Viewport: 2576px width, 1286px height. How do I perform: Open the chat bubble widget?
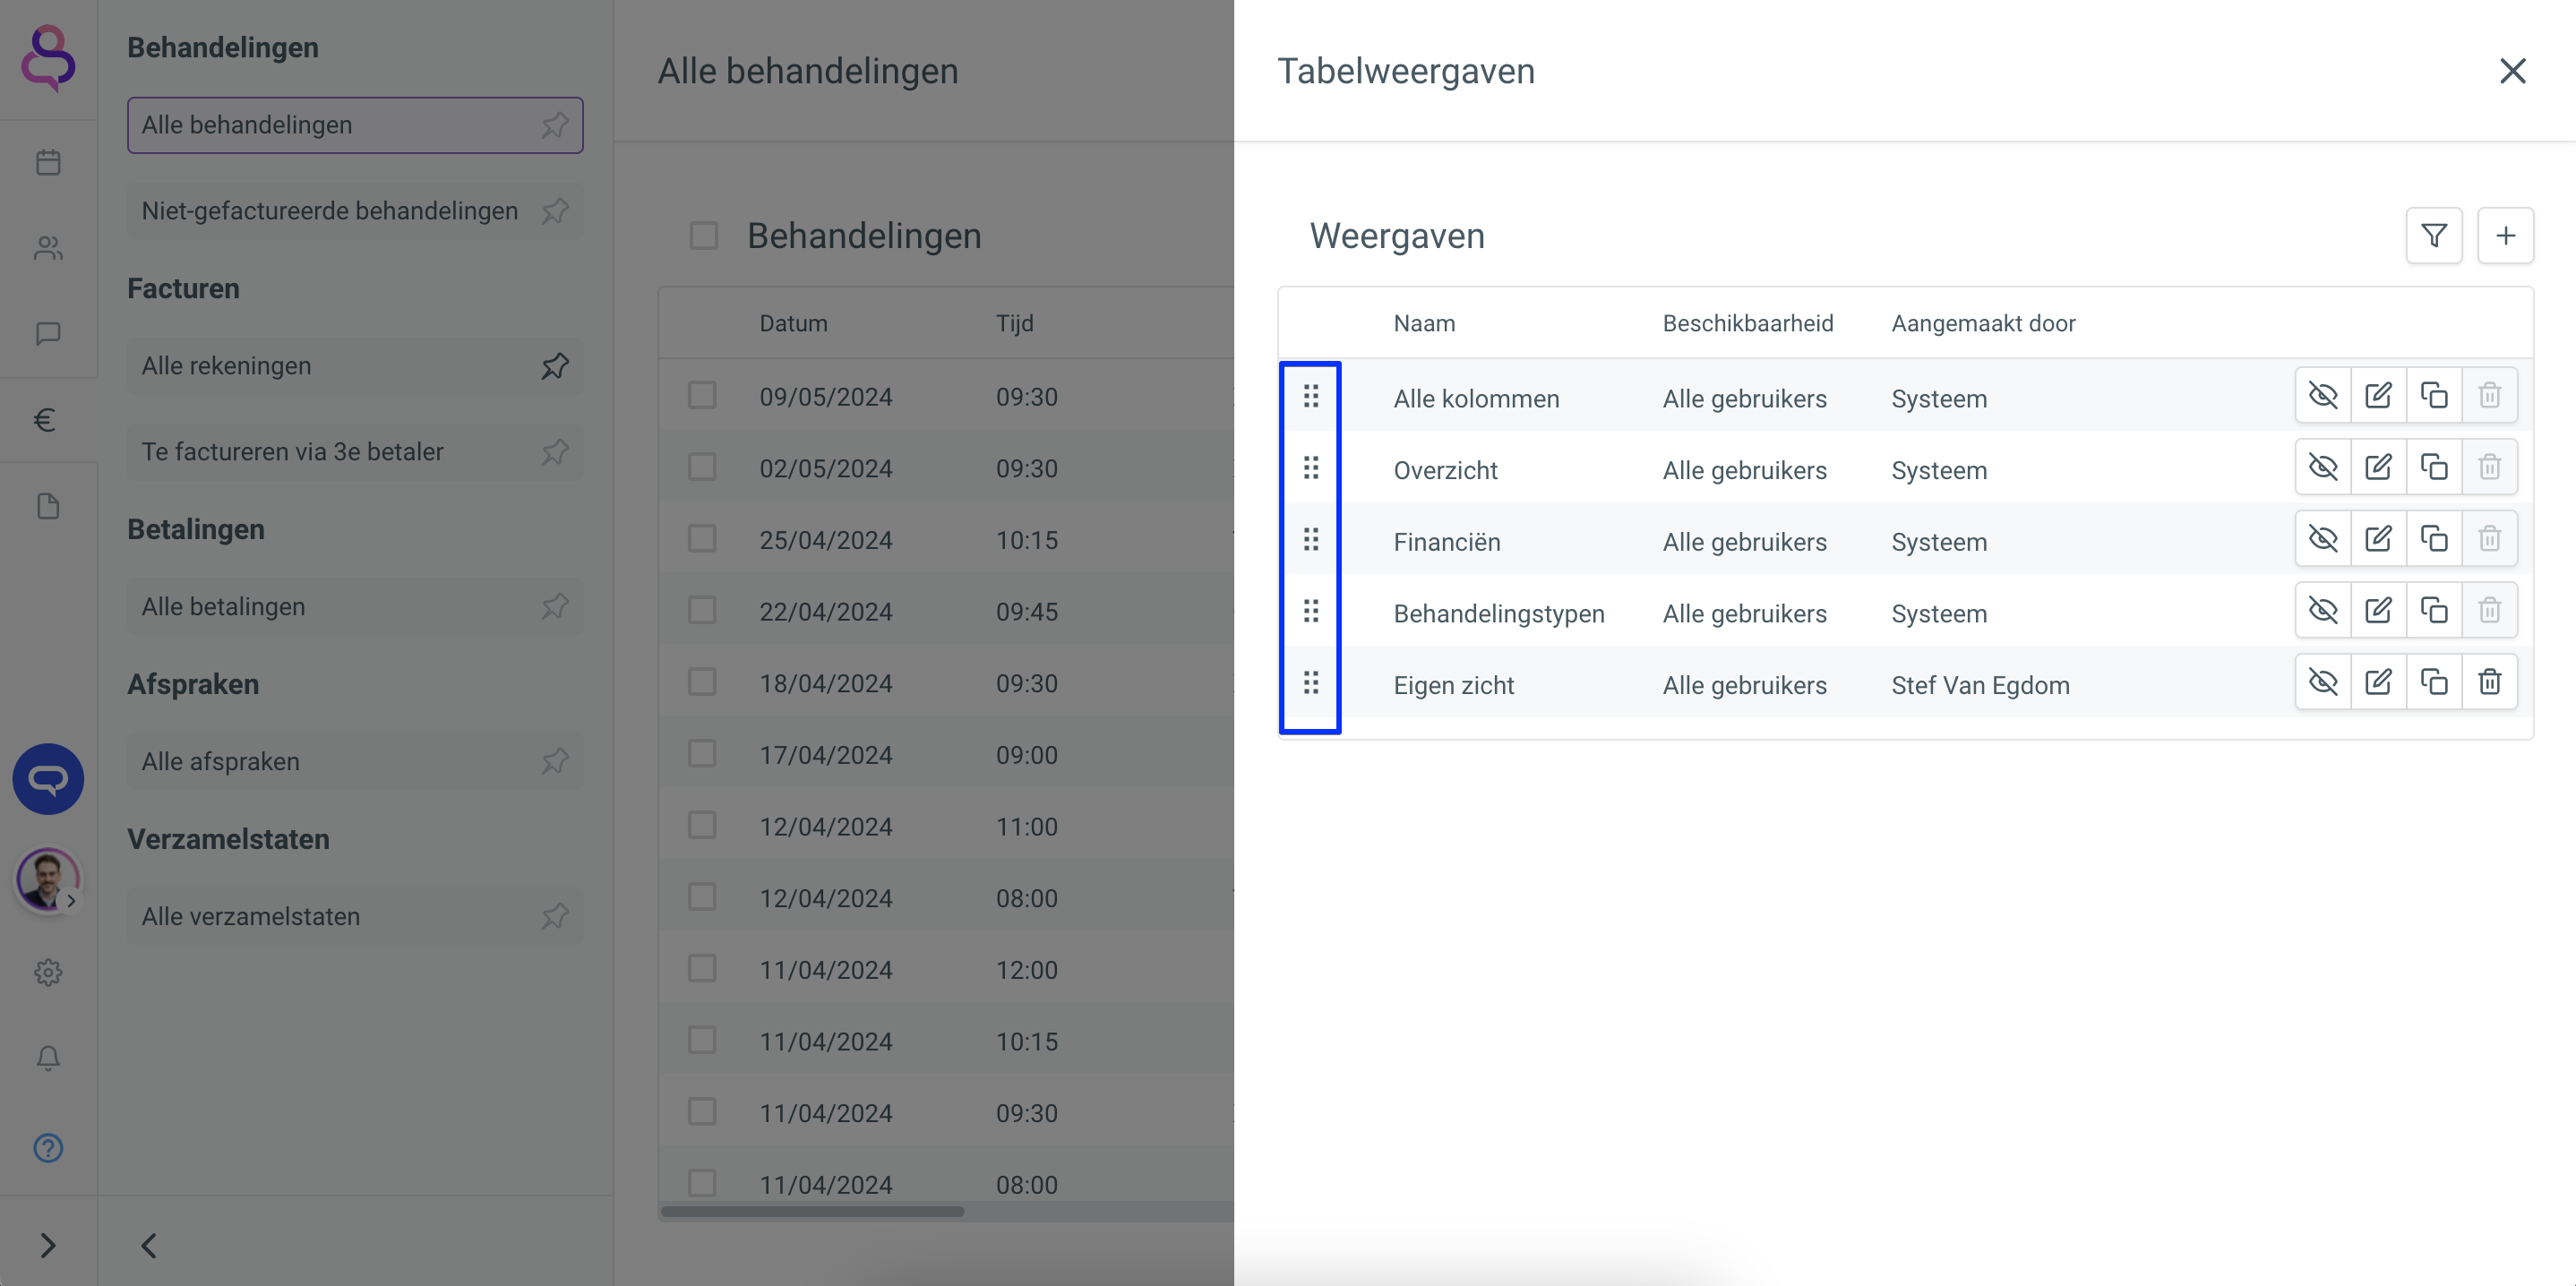48,779
